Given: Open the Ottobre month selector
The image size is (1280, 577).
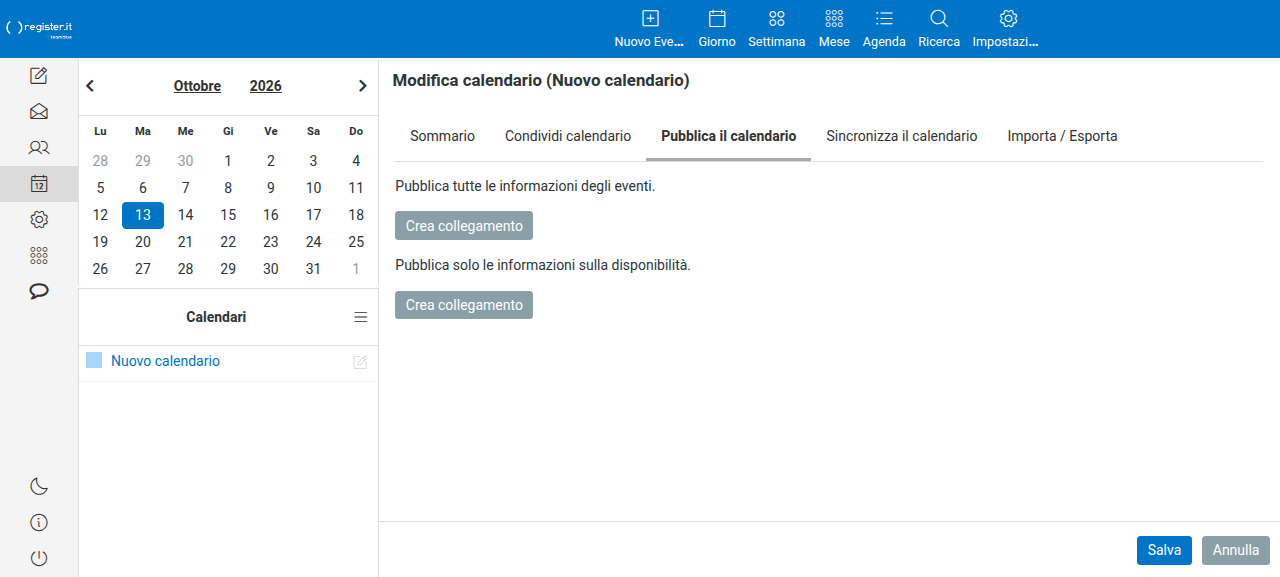Looking at the screenshot, I should [x=197, y=86].
